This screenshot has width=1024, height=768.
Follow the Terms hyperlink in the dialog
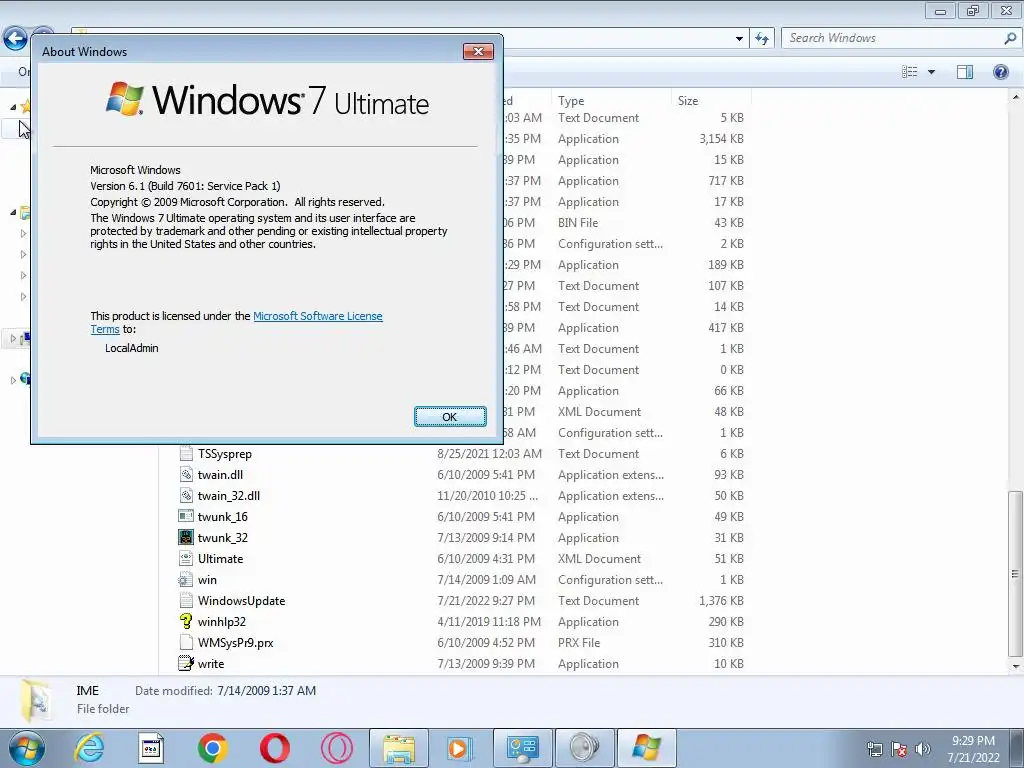(104, 329)
